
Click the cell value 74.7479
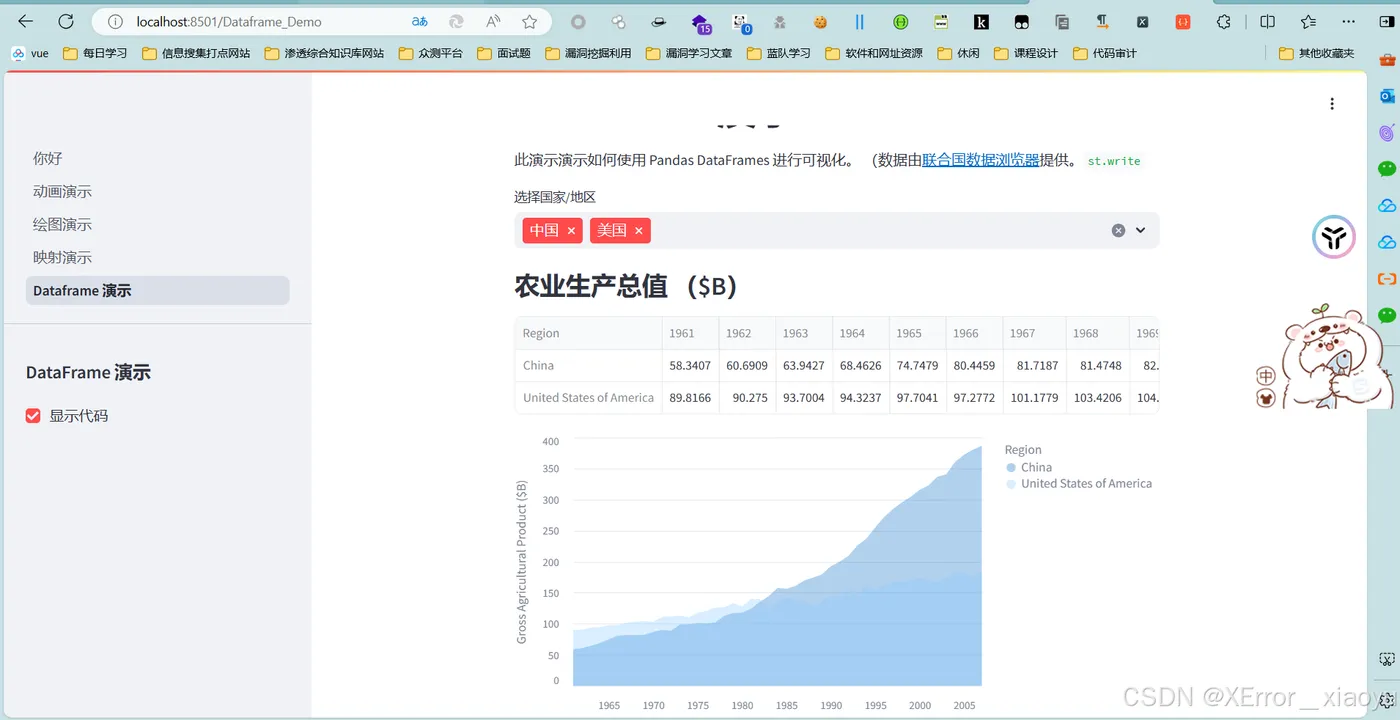coord(917,365)
